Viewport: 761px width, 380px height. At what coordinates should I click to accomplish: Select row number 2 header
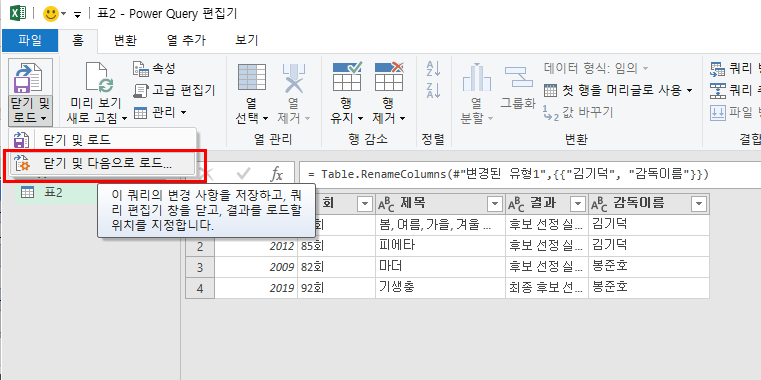[200, 247]
